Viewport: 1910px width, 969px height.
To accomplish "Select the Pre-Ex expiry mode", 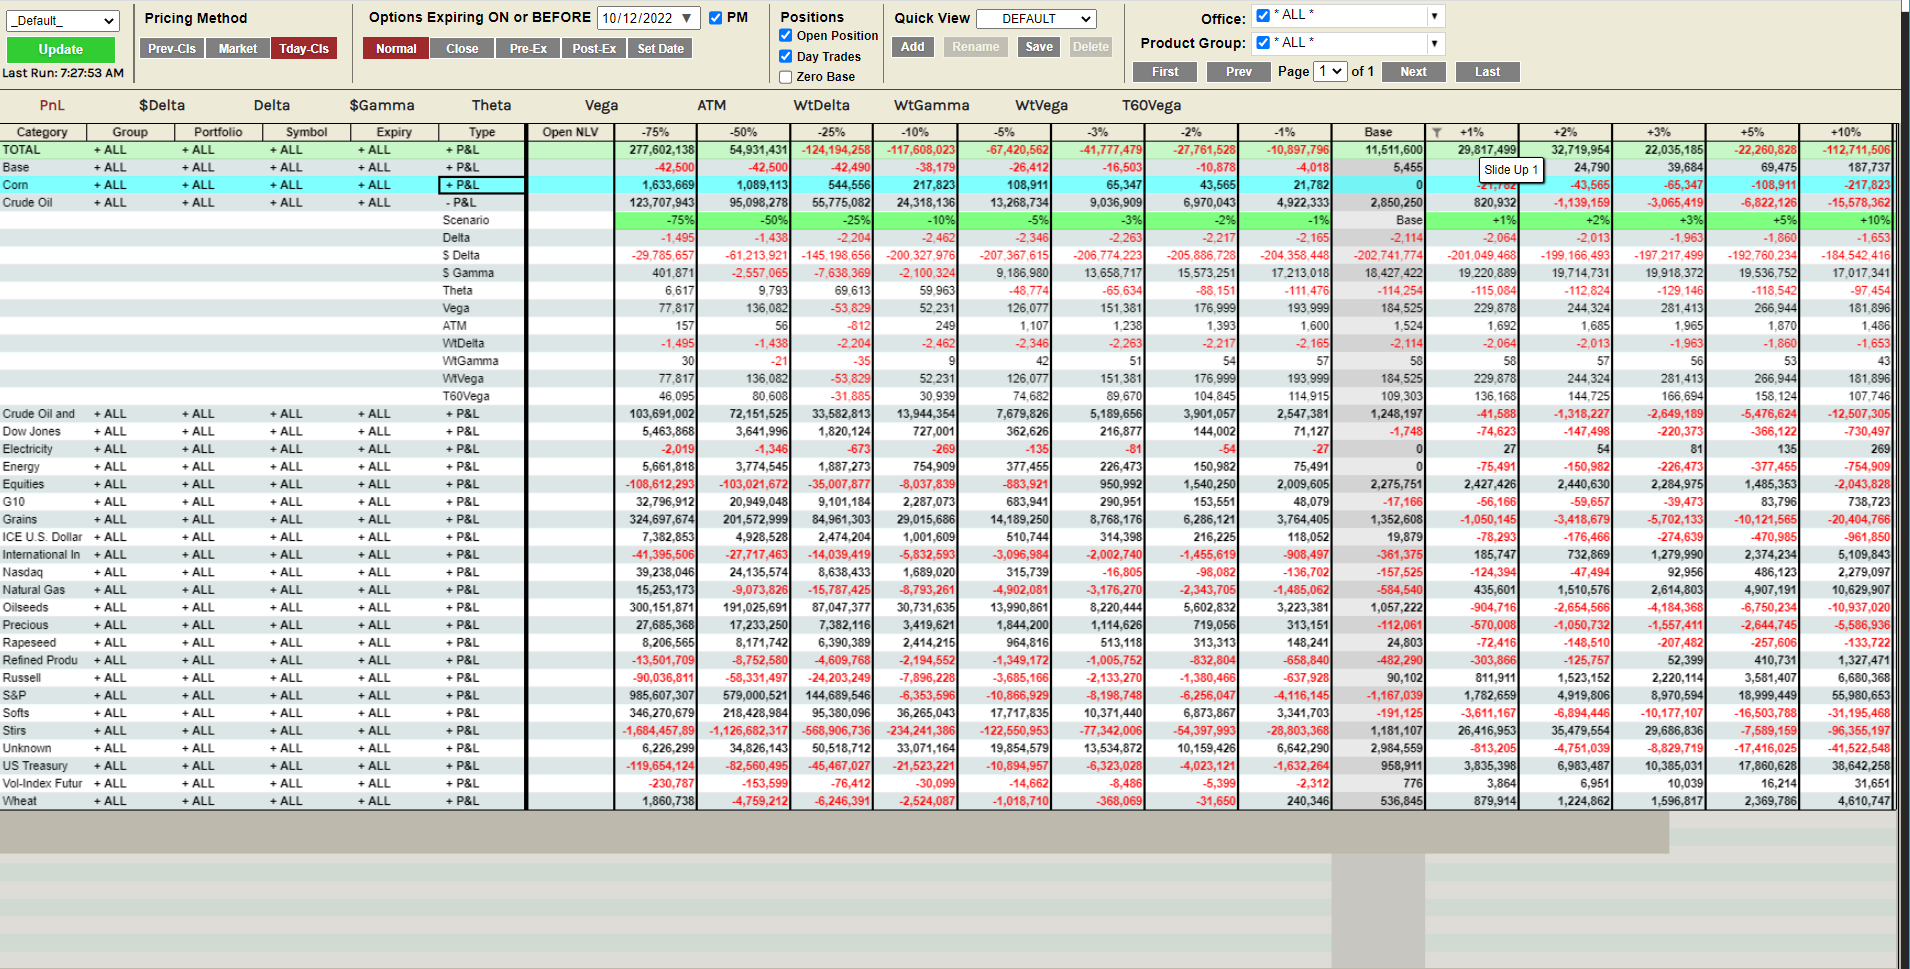I will pyautogui.click(x=528, y=48).
